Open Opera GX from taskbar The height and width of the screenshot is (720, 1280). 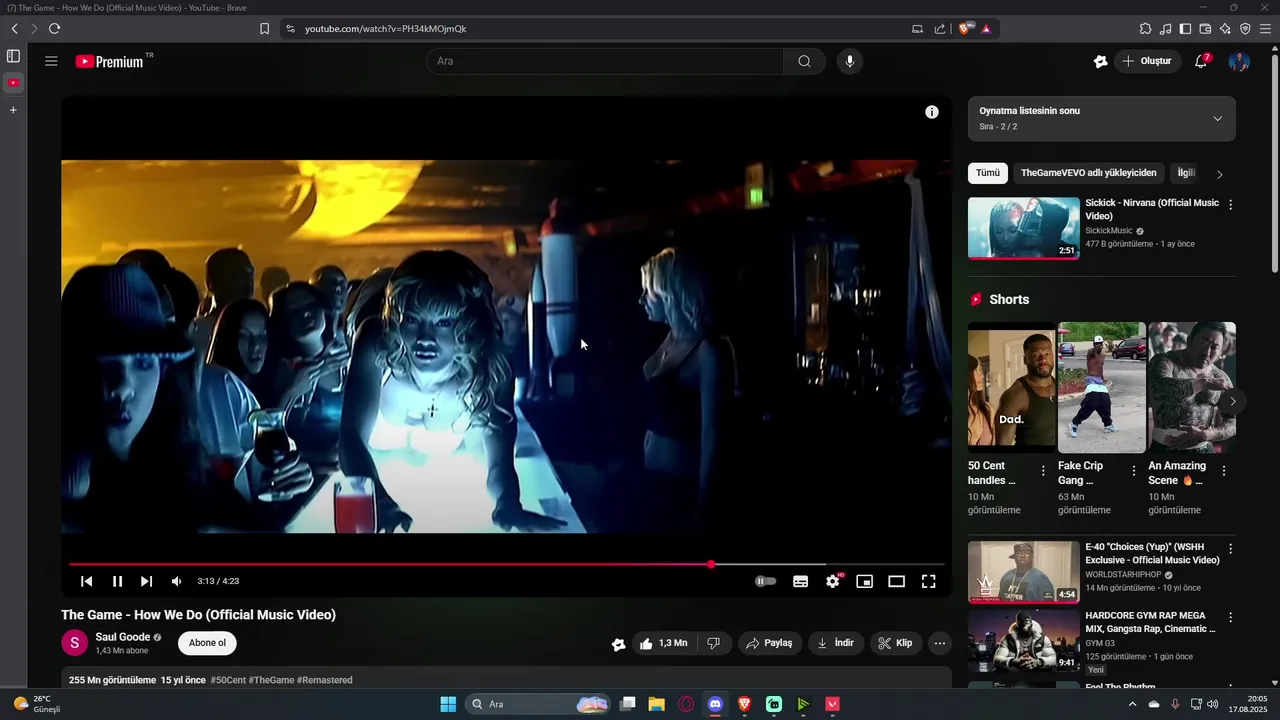[686, 704]
